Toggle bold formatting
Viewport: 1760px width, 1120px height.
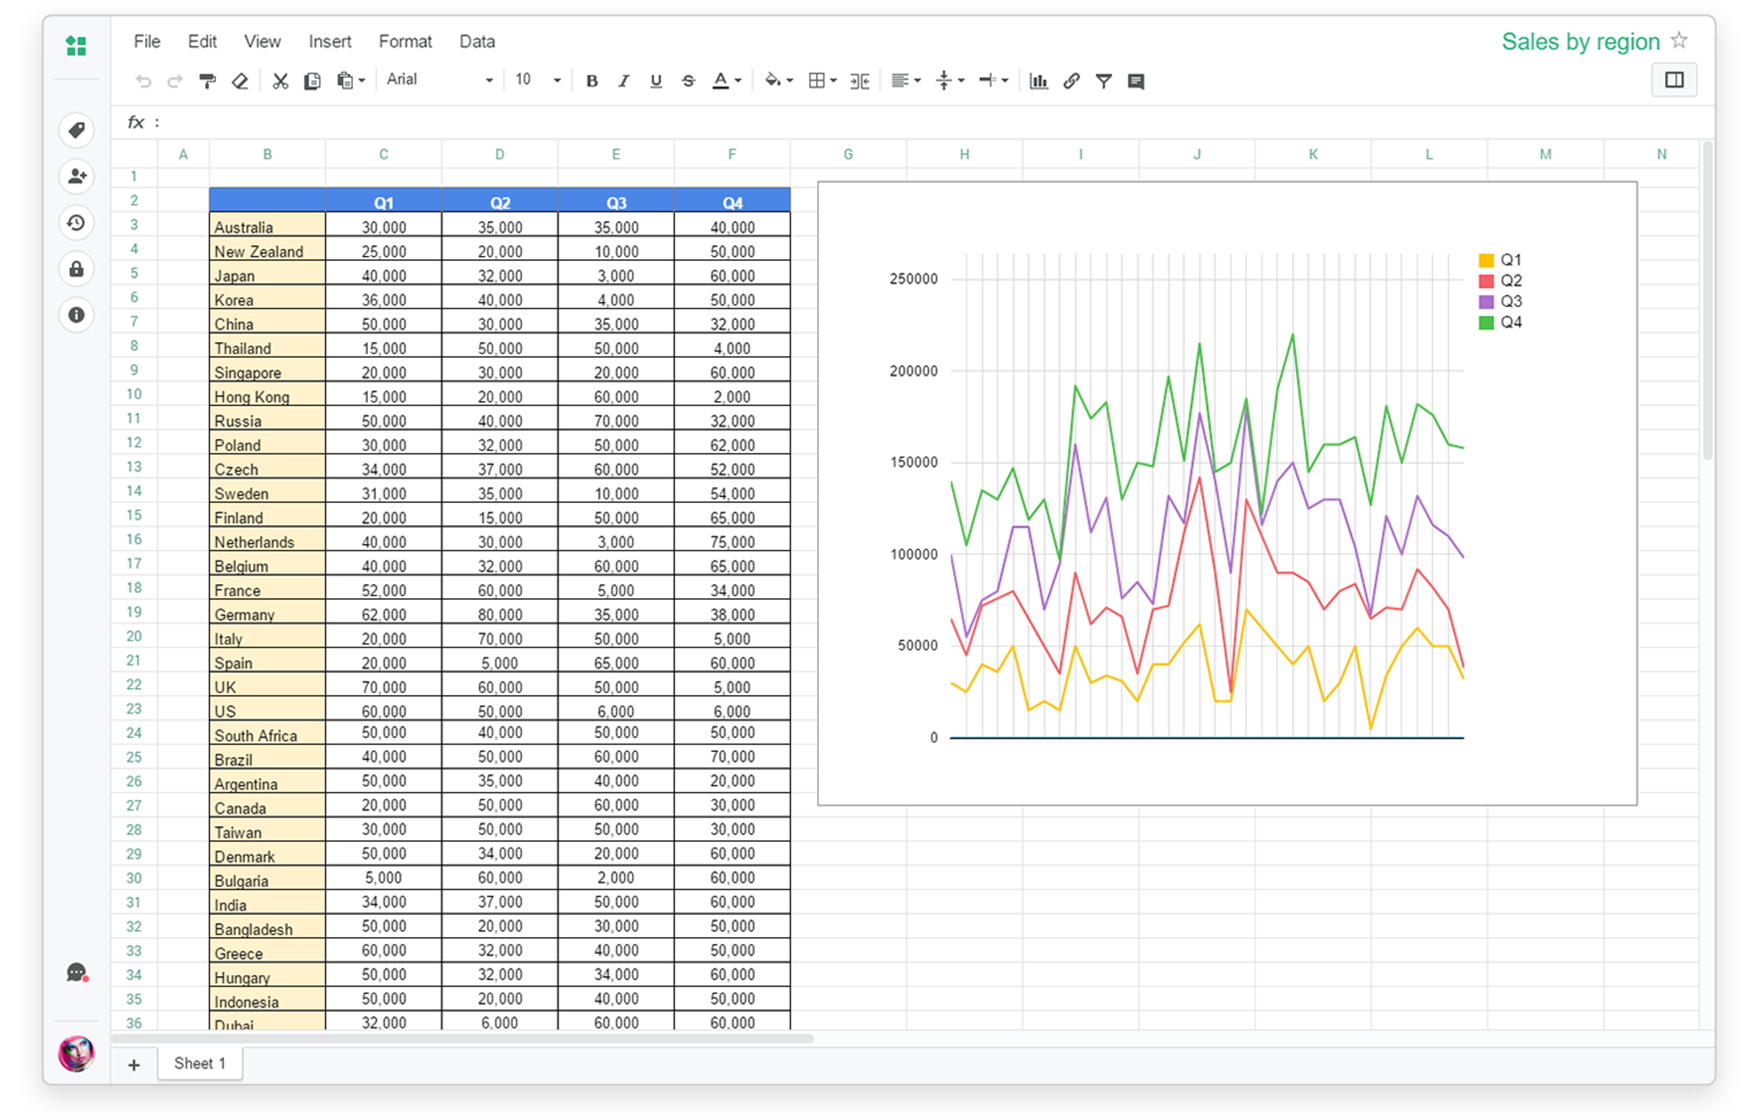(592, 81)
